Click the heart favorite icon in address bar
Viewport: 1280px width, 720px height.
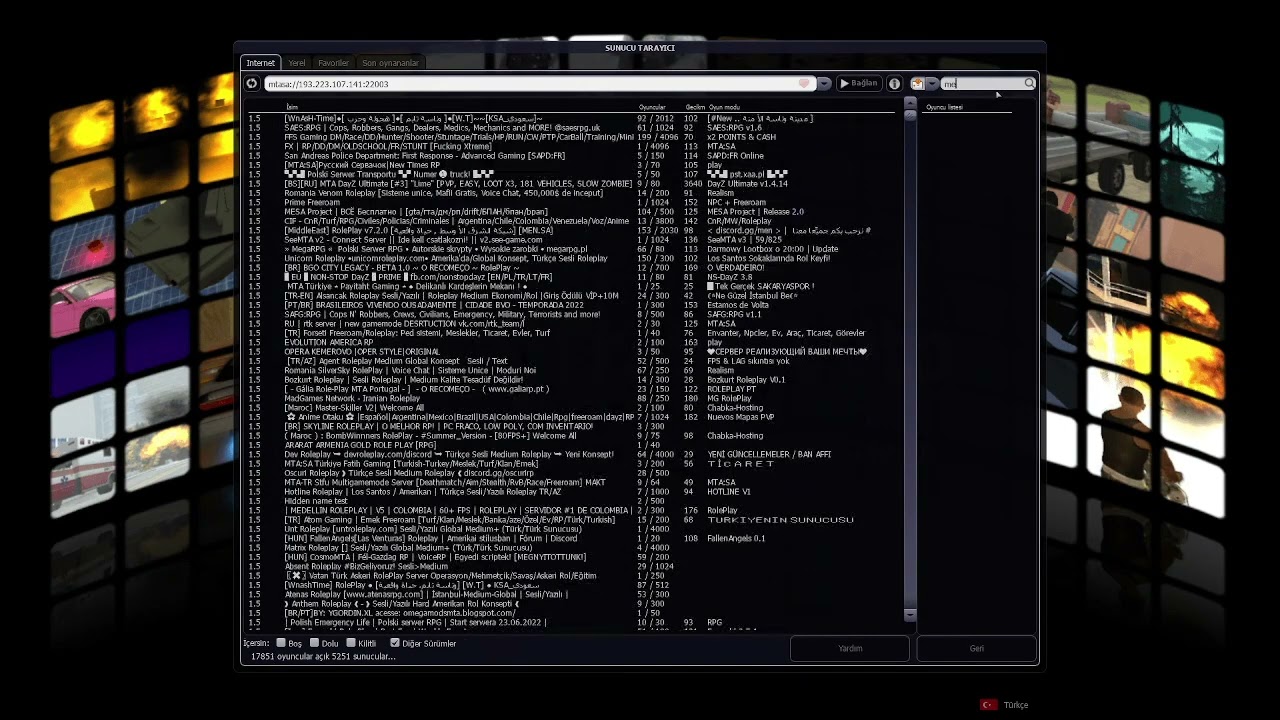click(804, 84)
